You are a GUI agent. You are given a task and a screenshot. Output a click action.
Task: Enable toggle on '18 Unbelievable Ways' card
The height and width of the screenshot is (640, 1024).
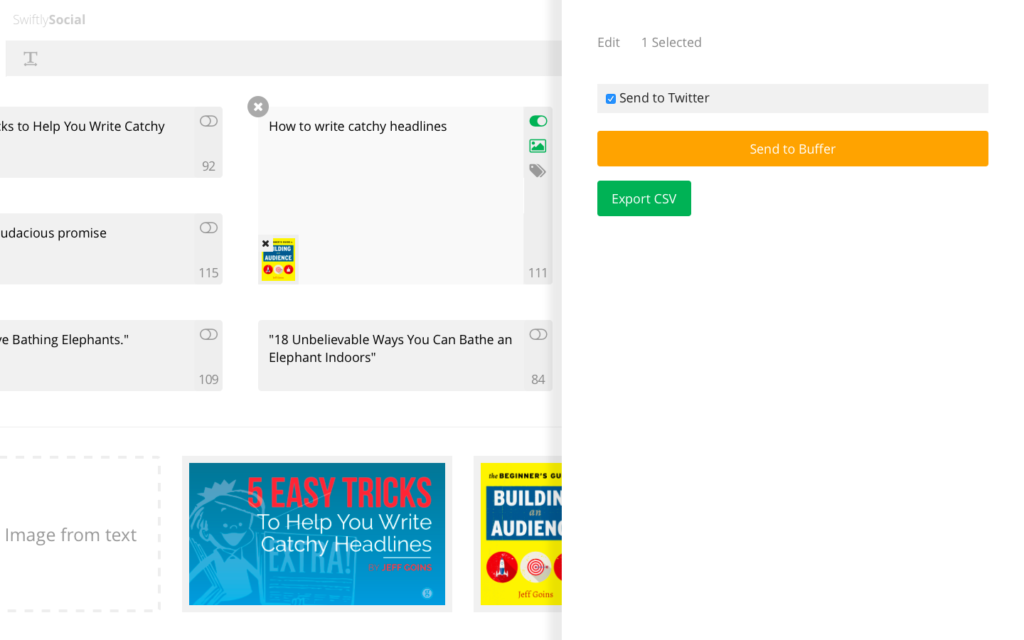pos(538,334)
